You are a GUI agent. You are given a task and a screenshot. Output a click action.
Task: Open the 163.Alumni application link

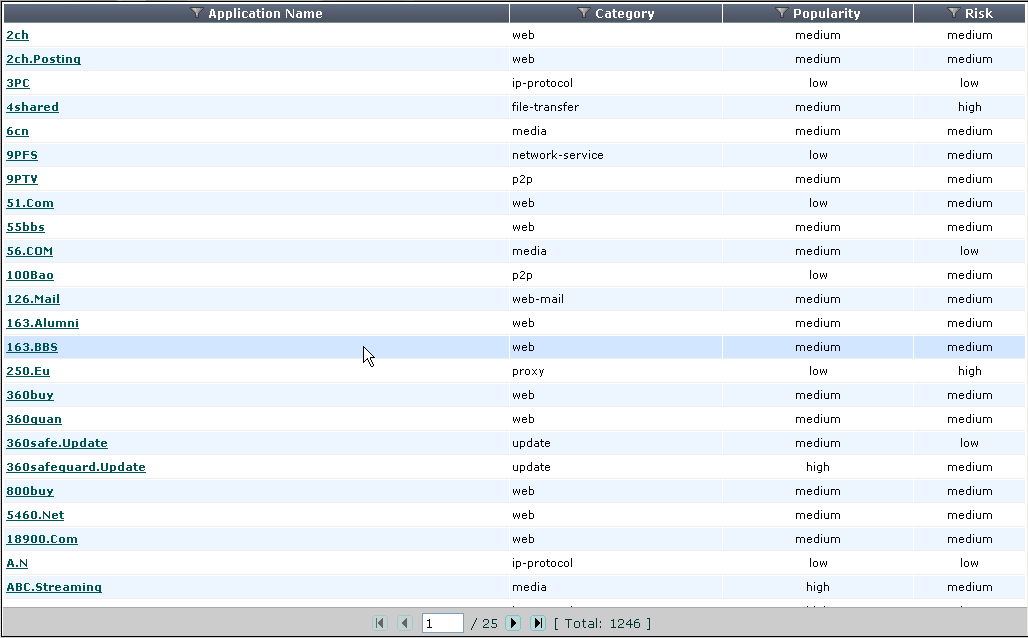[x=43, y=323]
